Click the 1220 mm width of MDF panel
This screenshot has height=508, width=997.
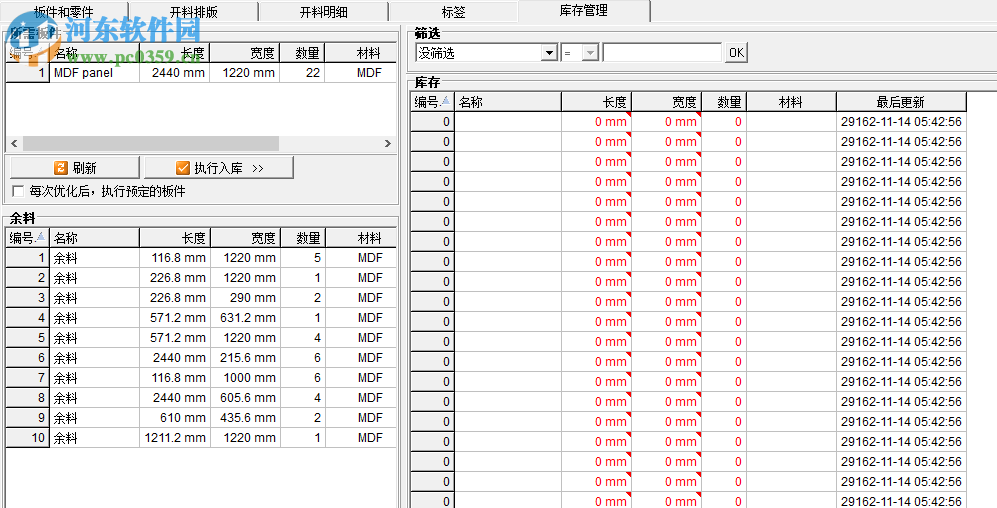tap(245, 72)
